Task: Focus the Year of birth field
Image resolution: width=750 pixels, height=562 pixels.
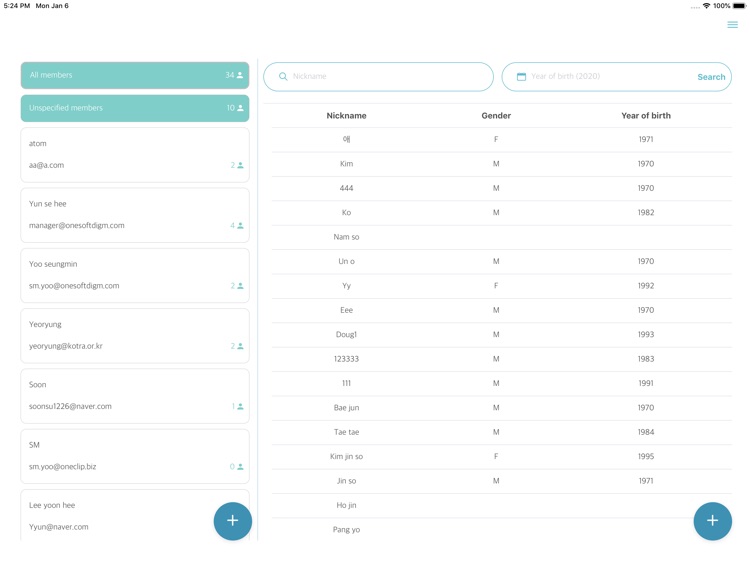Action: 617,77
